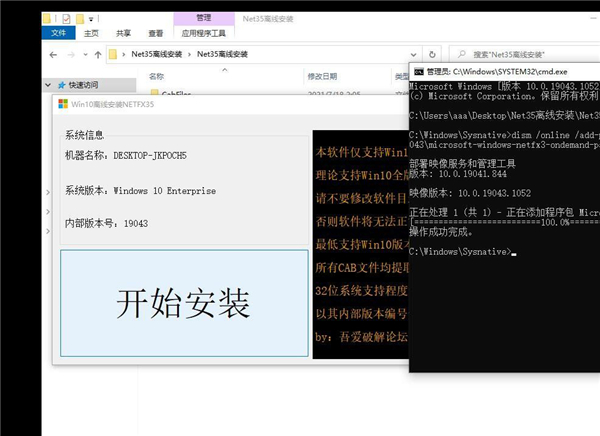
Task: Open the 文件 ribbon tab
Action: pyautogui.click(x=61, y=32)
